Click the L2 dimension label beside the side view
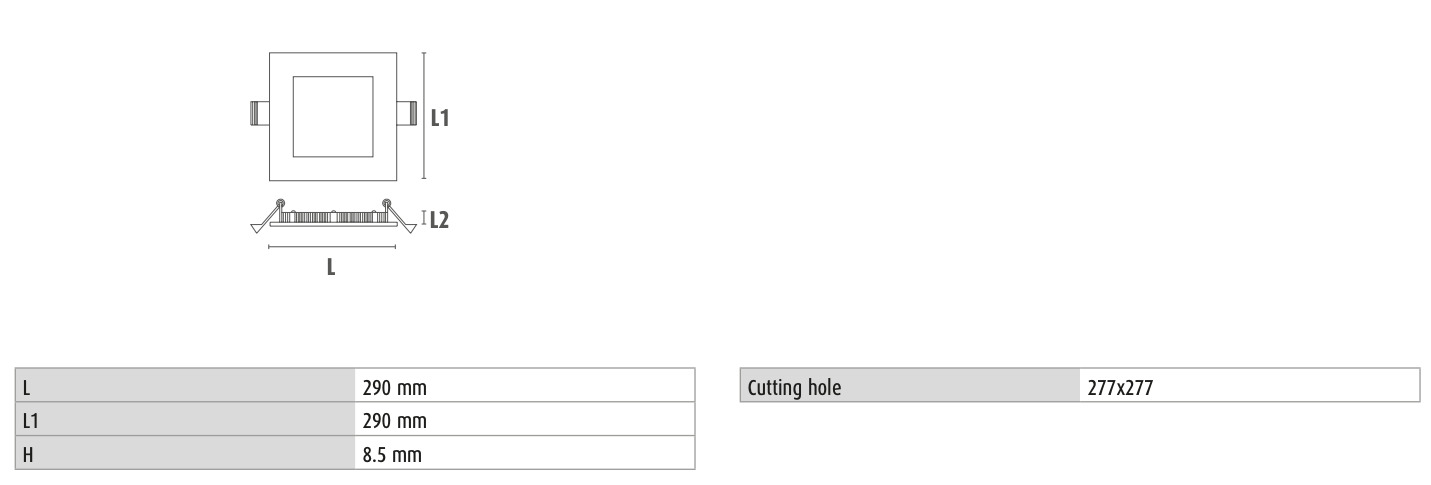Image resolution: width=1431 pixels, height=485 pixels. pos(439,220)
